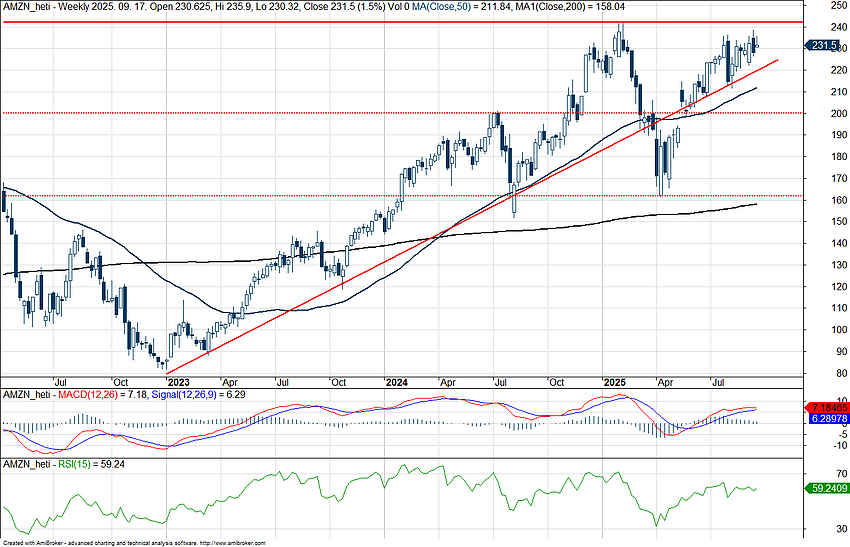Click the 150 price axis label
850x547 pixels.
point(839,221)
